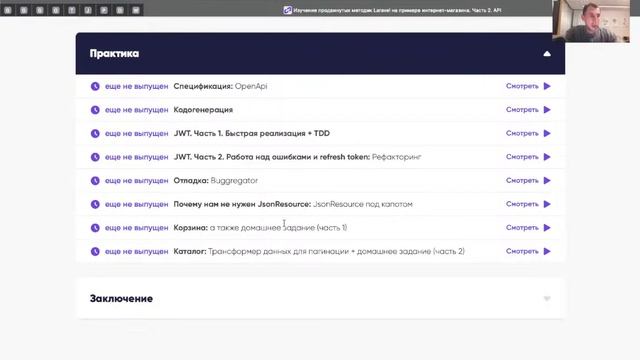Click еще не выпущен status in OpenApi row

(x=137, y=86)
